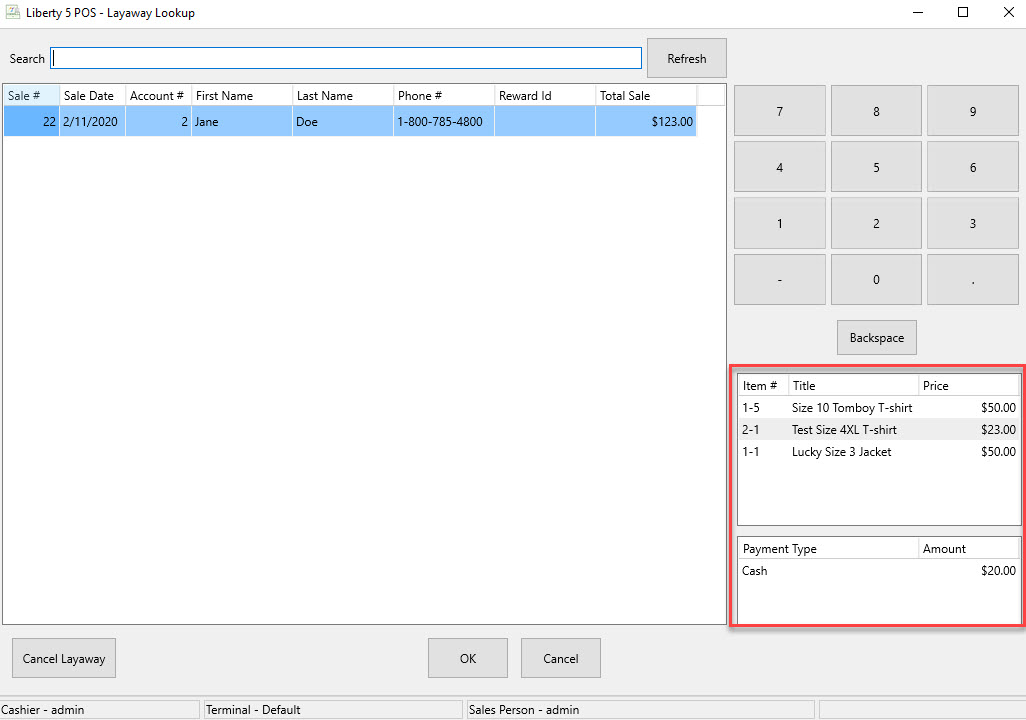Click the Cancel Layaway button
This screenshot has width=1026, height=720.
(x=64, y=658)
